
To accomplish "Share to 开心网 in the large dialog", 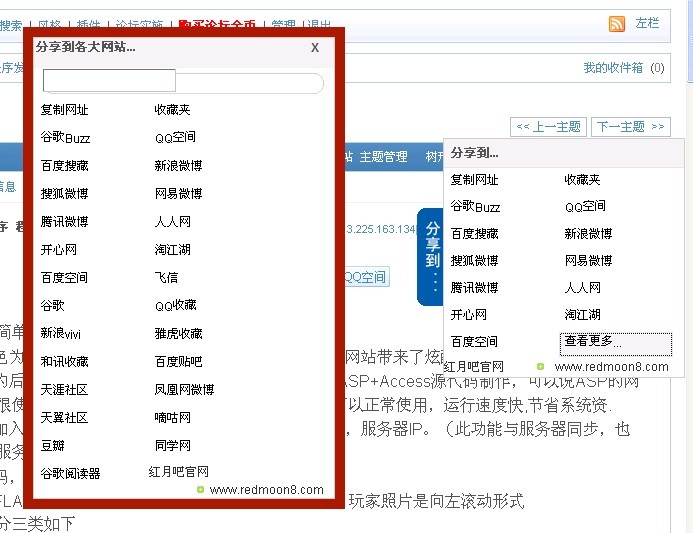I will [58, 250].
